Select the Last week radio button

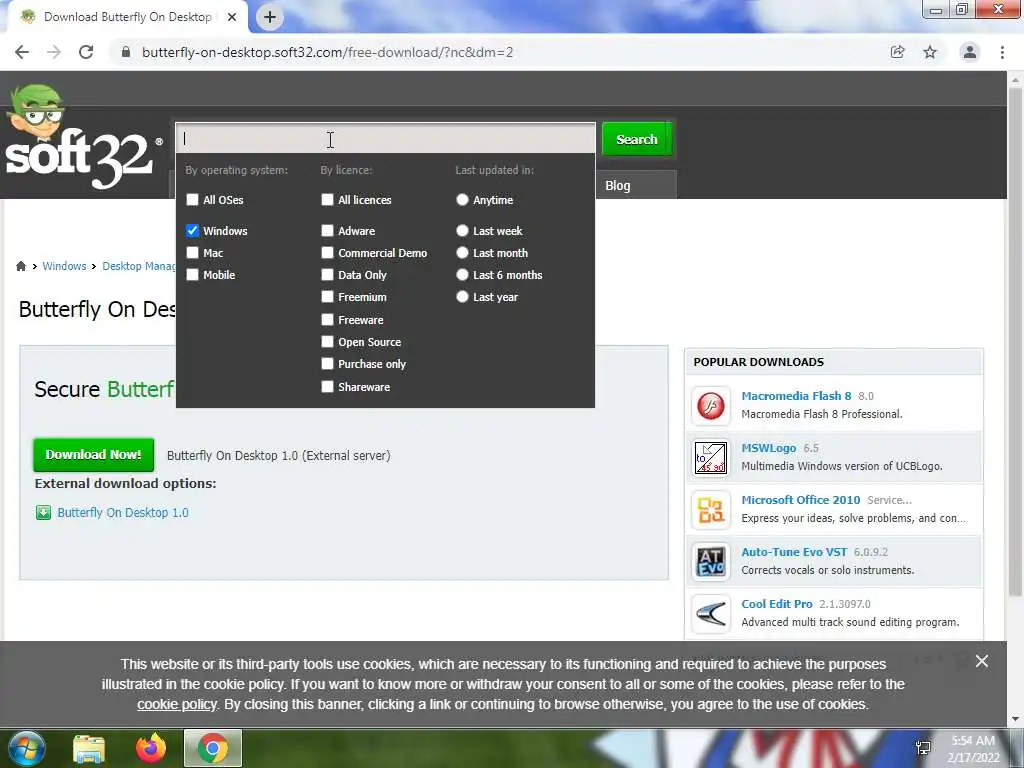462,231
